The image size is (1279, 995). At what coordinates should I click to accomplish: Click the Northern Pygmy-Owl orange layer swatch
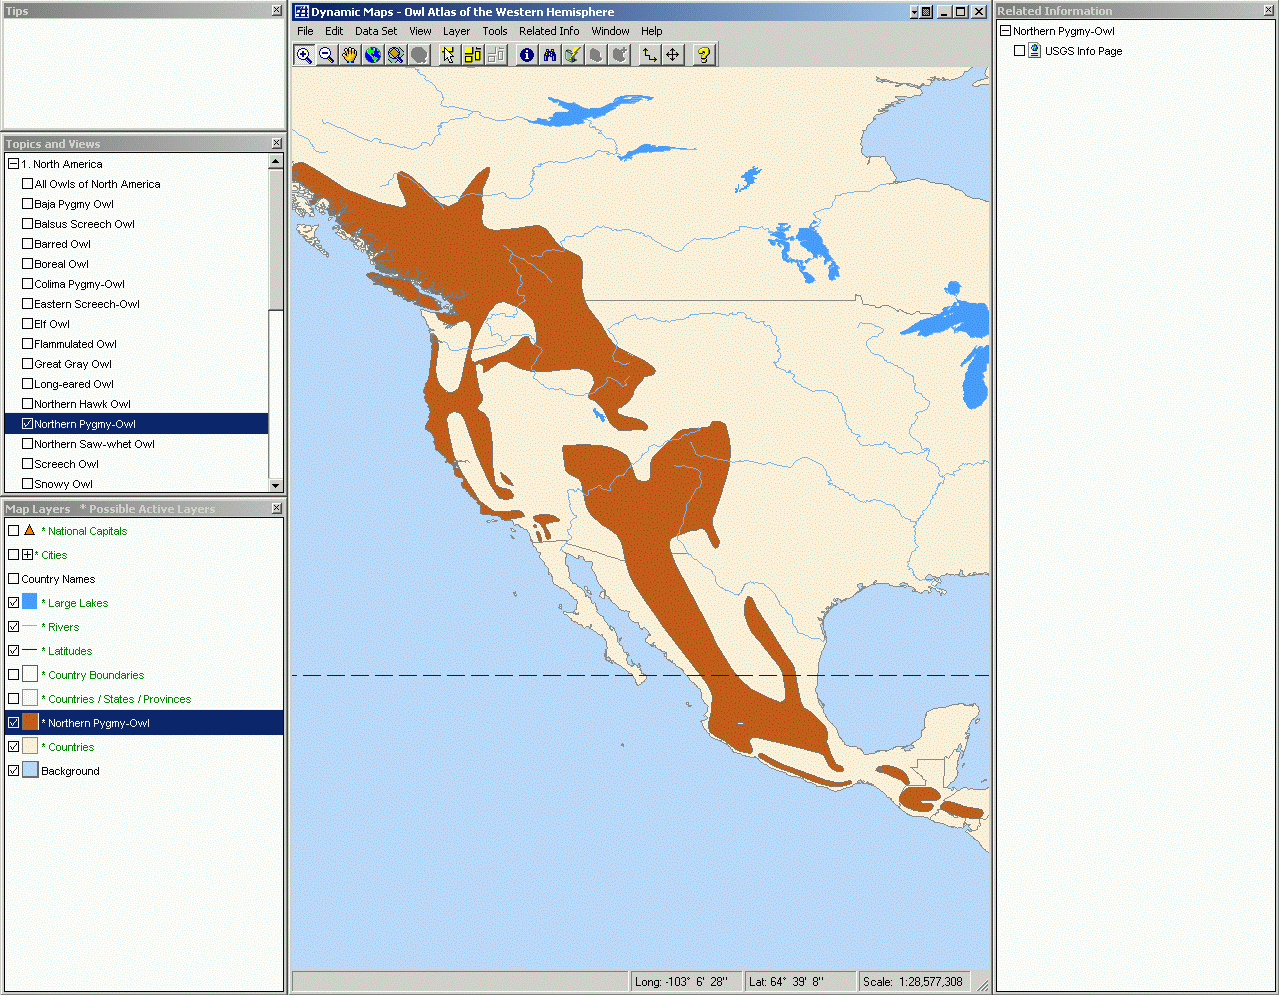[x=31, y=722]
